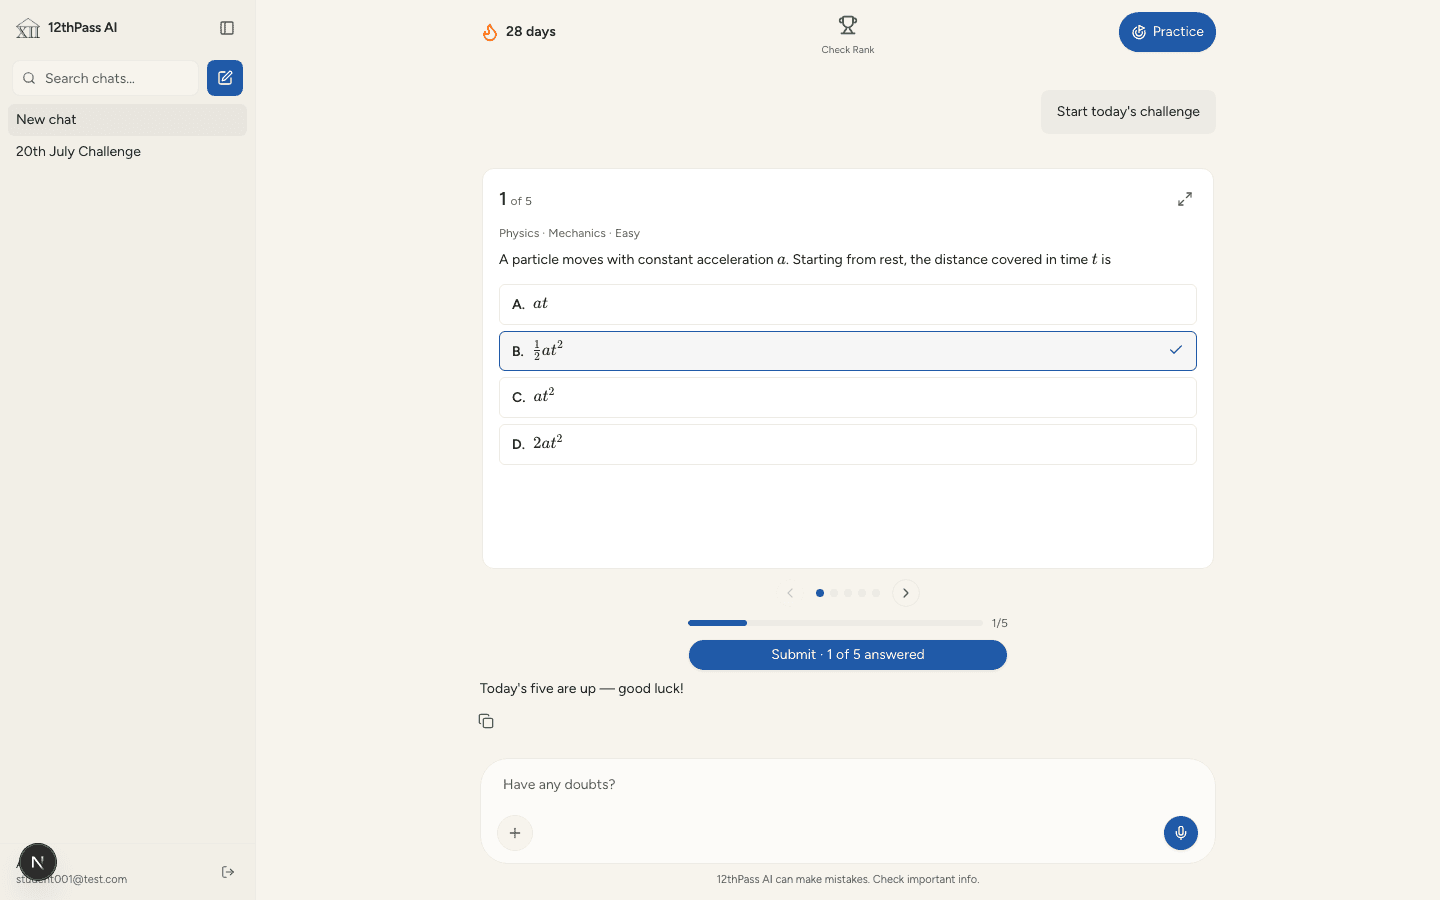1440x900 pixels.
Task: Open attachments with the plus icon
Action: tap(515, 833)
